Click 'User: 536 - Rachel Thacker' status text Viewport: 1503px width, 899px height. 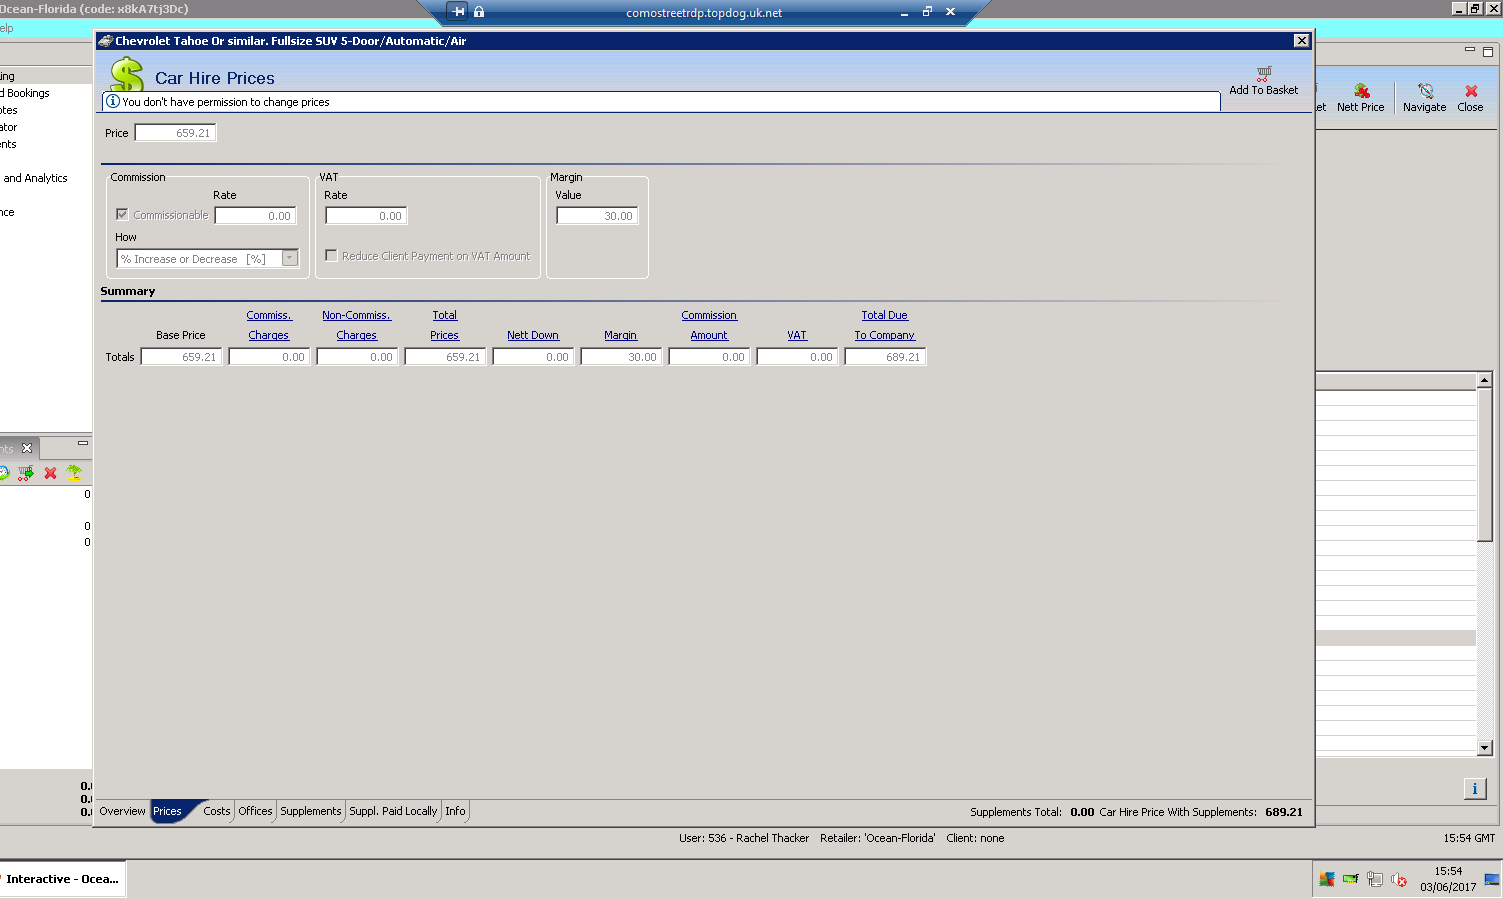(744, 838)
